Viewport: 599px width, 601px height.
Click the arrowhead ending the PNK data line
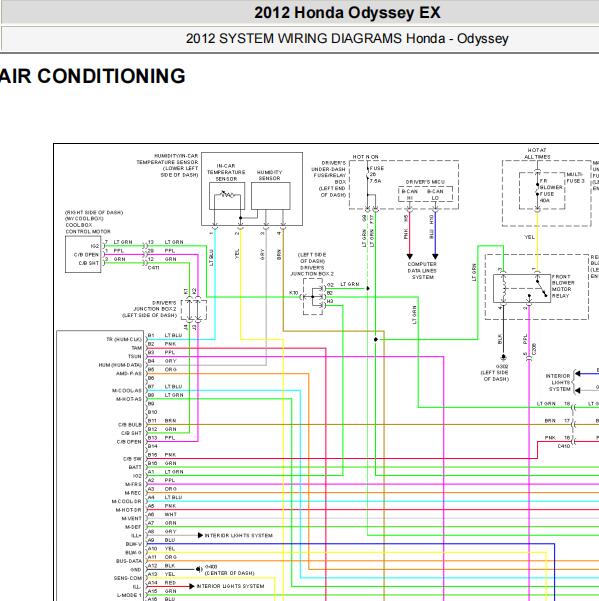point(410,256)
